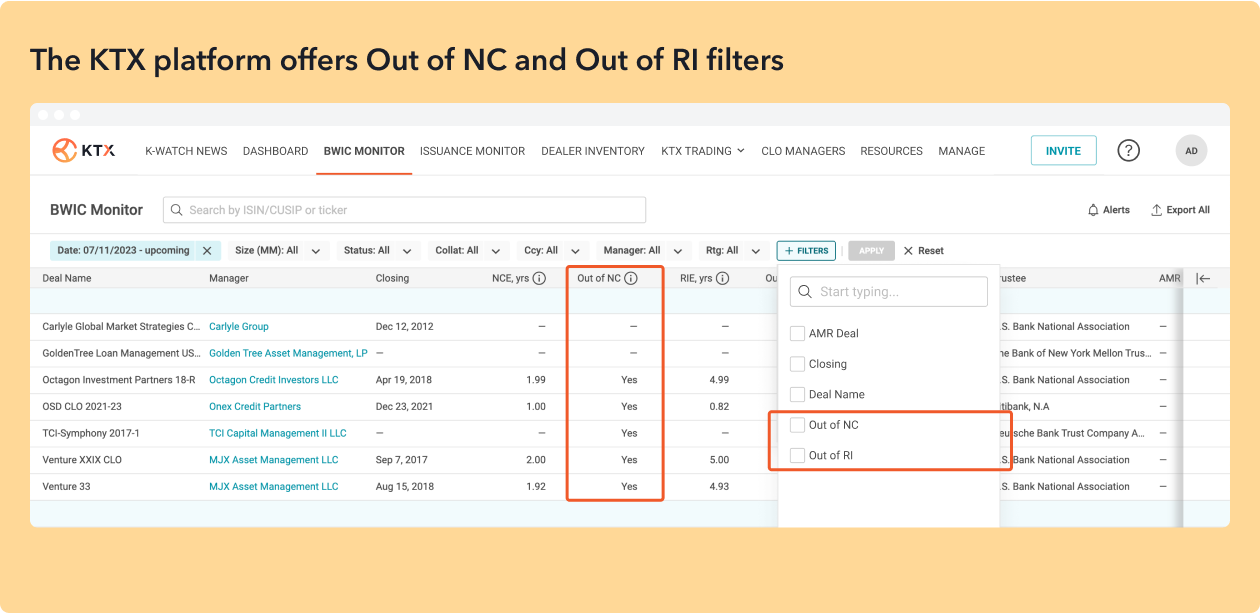Click the KTX logo icon

66,151
